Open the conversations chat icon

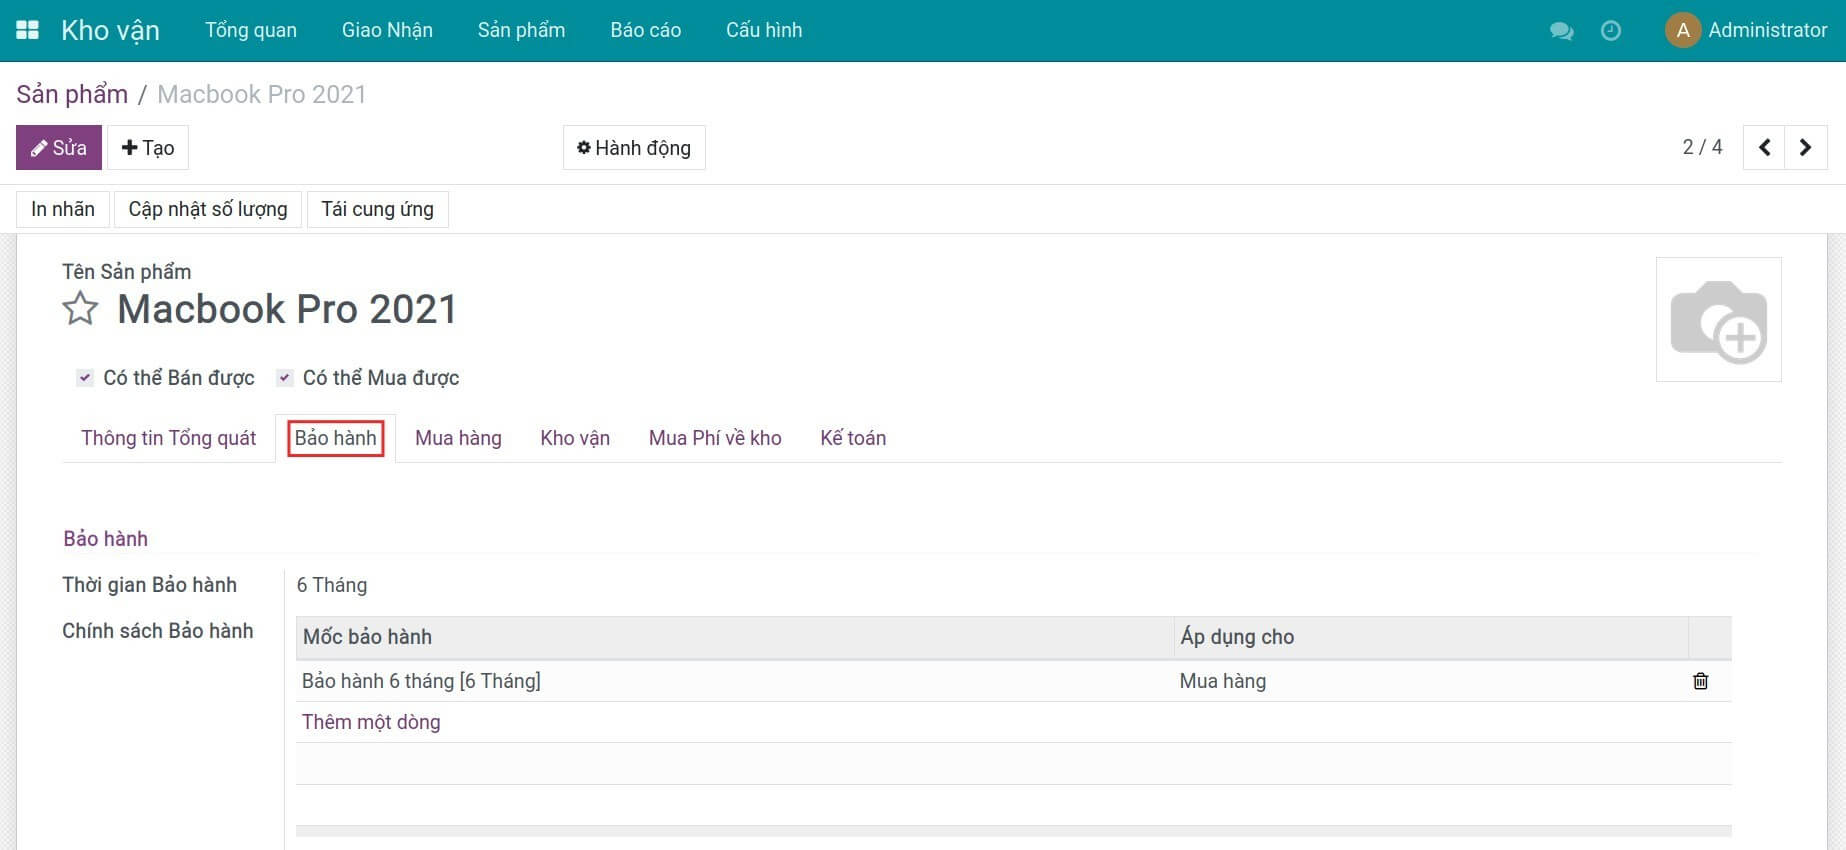(x=1561, y=31)
